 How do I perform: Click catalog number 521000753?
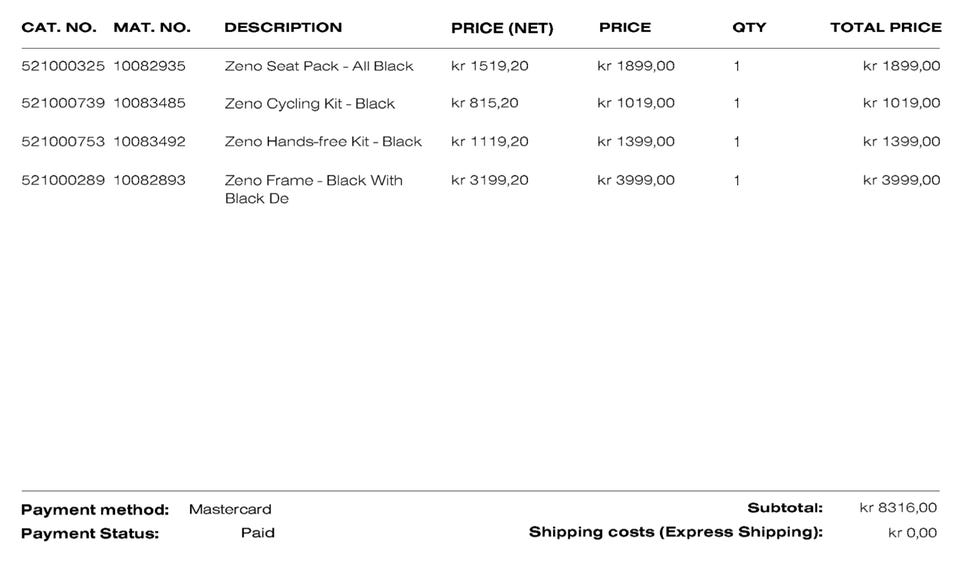(63, 141)
